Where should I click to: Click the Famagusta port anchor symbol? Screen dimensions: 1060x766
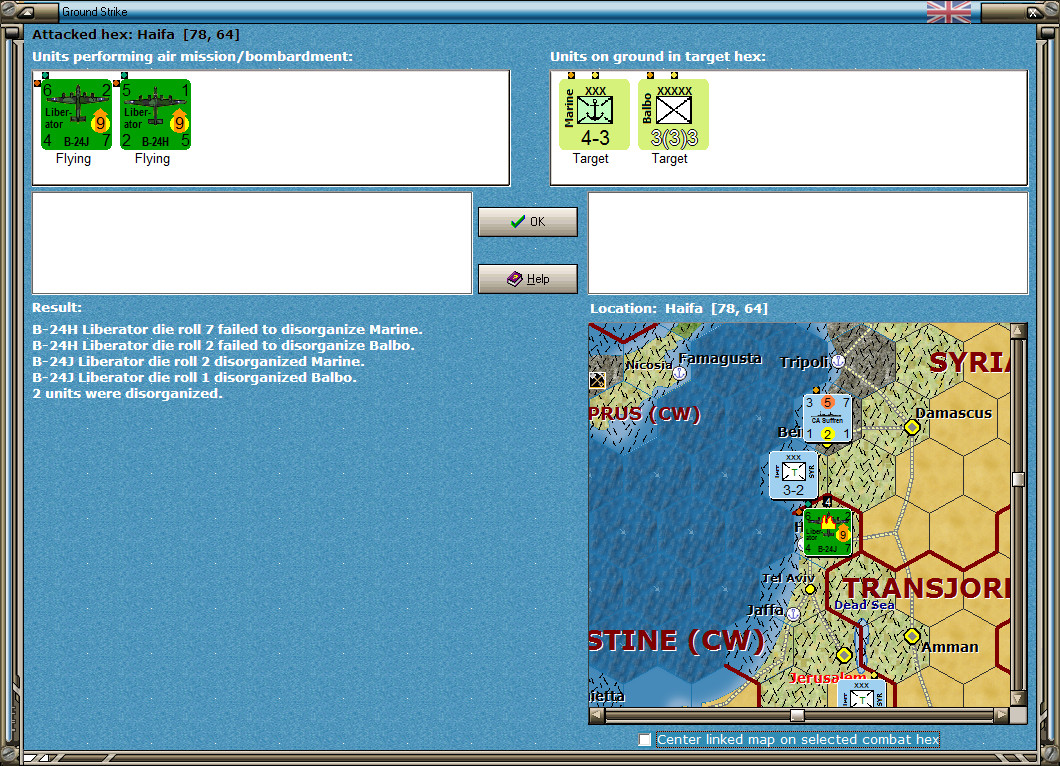(x=680, y=373)
